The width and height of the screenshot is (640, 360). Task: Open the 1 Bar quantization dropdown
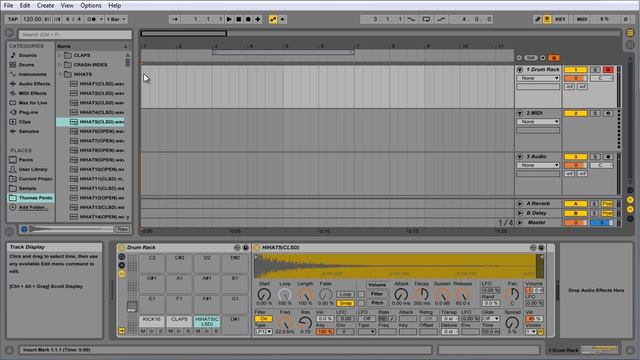pos(116,19)
